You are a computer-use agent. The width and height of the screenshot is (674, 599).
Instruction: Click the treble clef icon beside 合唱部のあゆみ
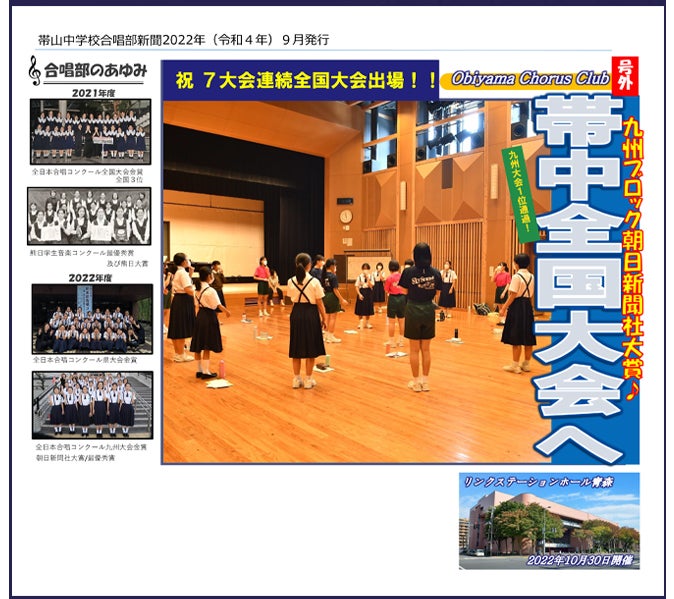(35, 70)
